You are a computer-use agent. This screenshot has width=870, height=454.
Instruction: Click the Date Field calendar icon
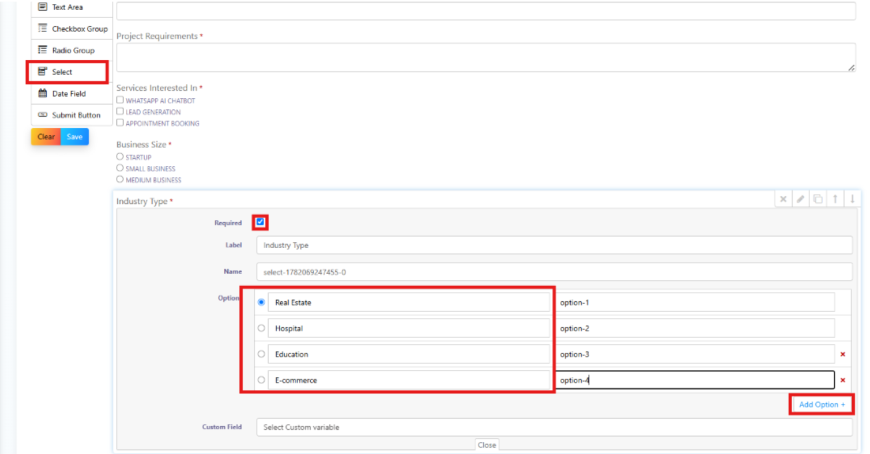[42, 93]
